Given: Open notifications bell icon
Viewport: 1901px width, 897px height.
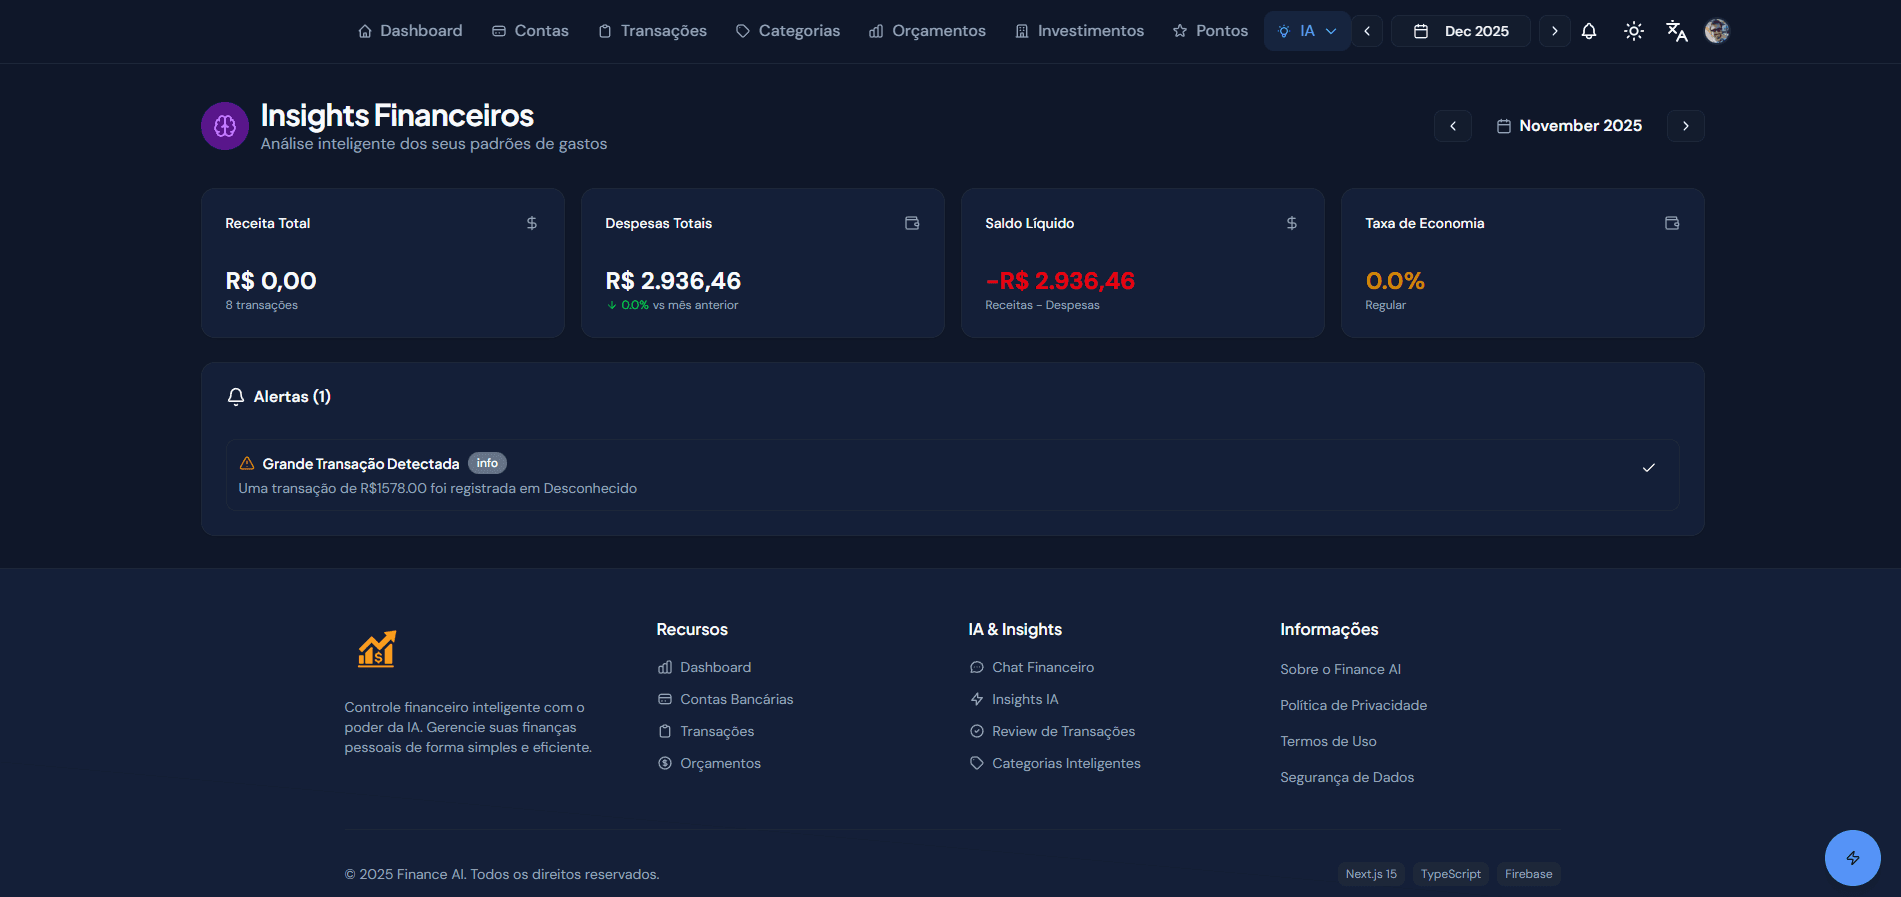Looking at the screenshot, I should pyautogui.click(x=1589, y=31).
